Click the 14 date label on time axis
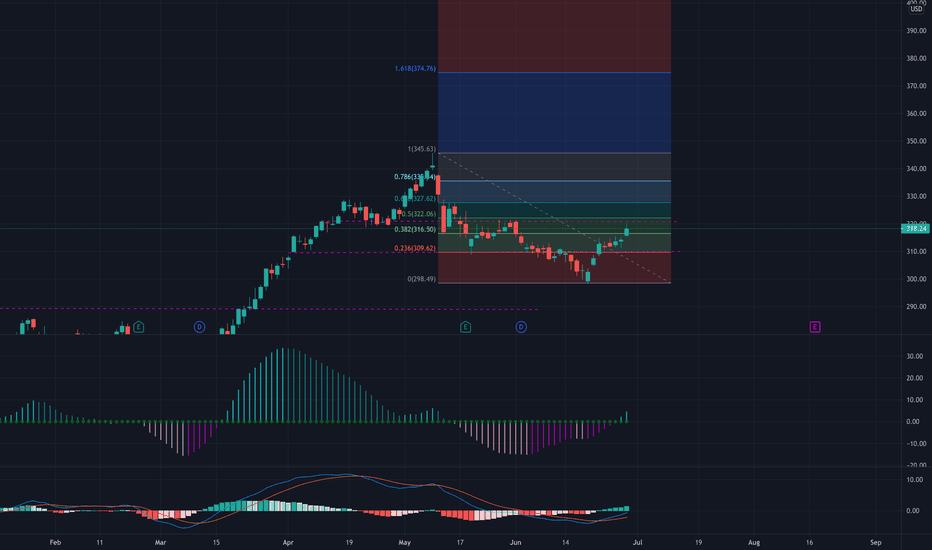 point(566,542)
